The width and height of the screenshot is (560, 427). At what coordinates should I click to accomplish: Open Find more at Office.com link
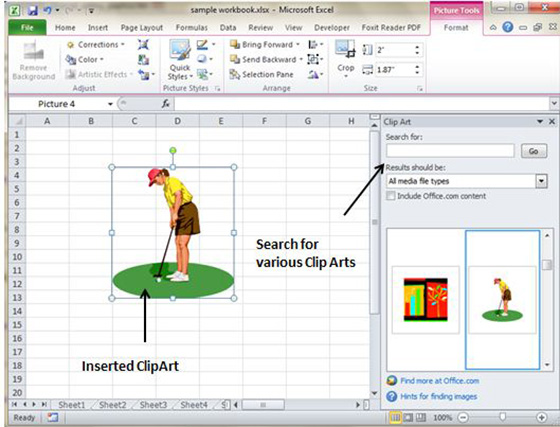click(440, 381)
